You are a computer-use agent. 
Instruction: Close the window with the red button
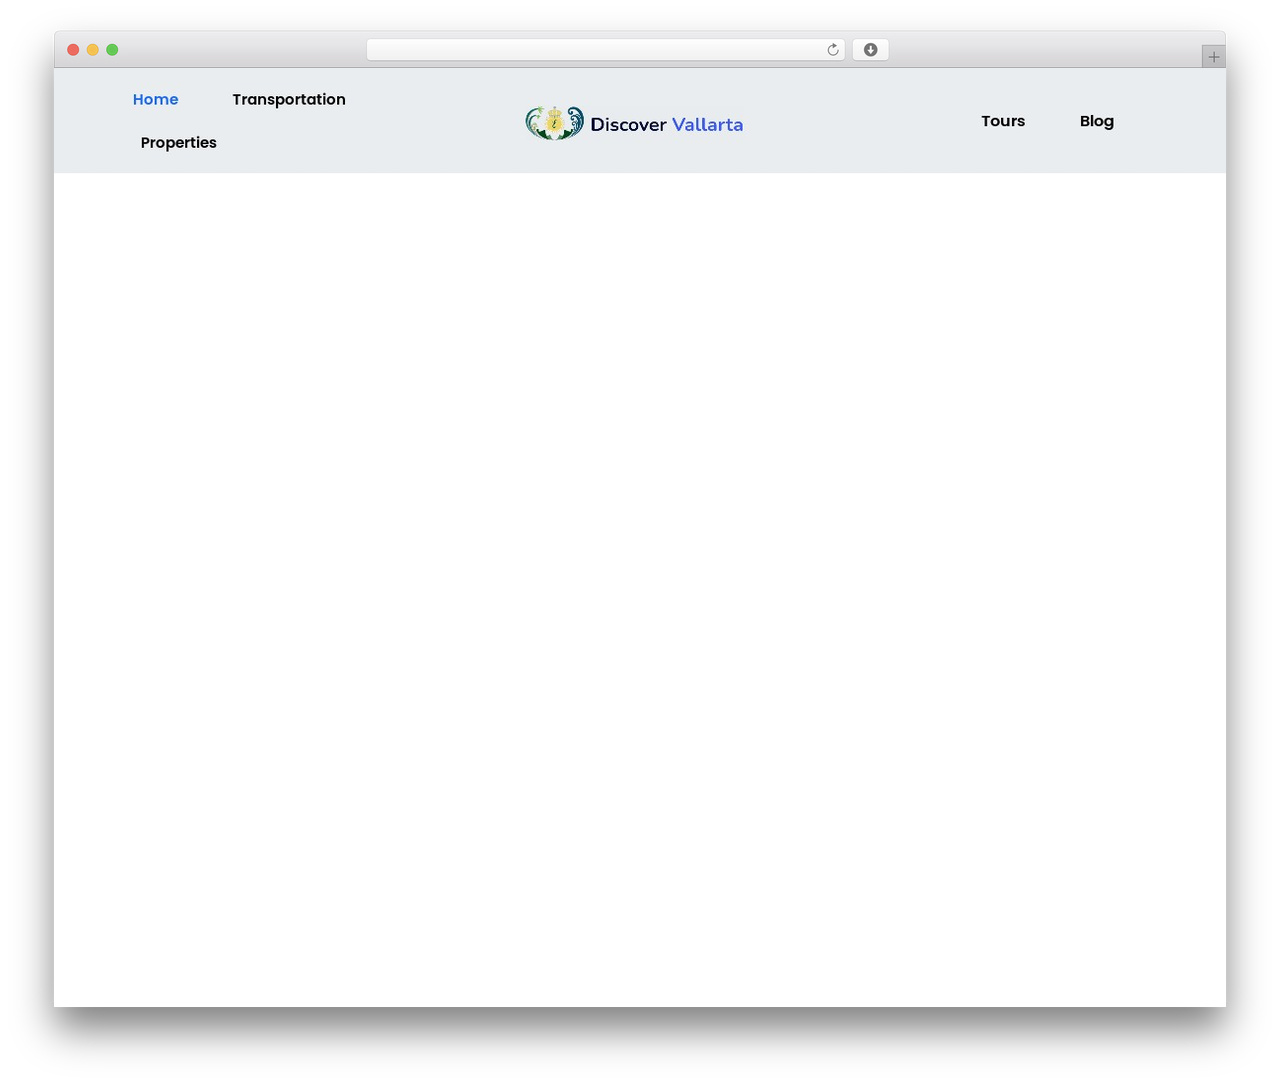pyautogui.click(x=73, y=50)
